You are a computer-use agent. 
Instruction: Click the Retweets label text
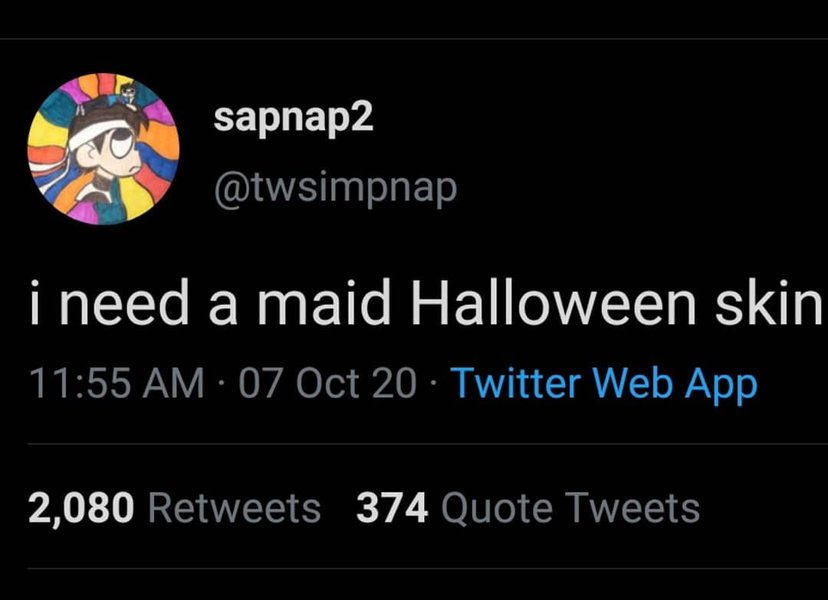pos(234,508)
